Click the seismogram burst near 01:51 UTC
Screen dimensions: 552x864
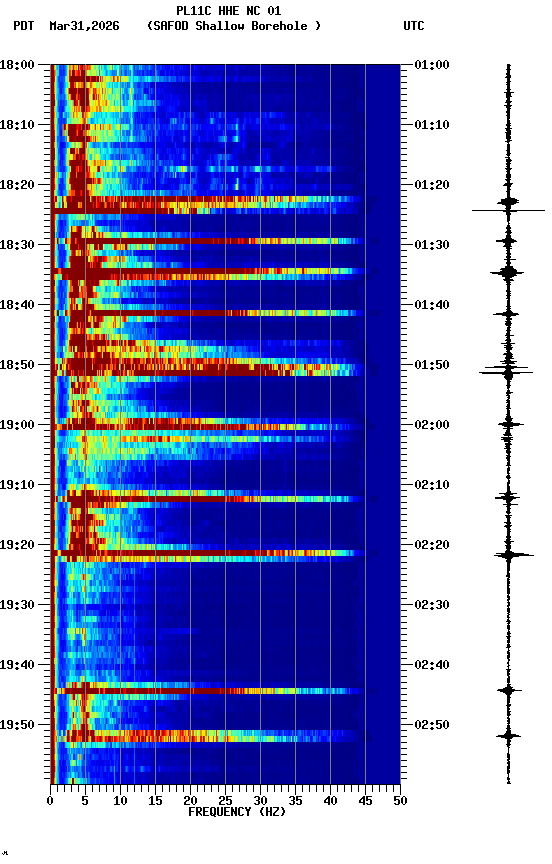(x=507, y=372)
